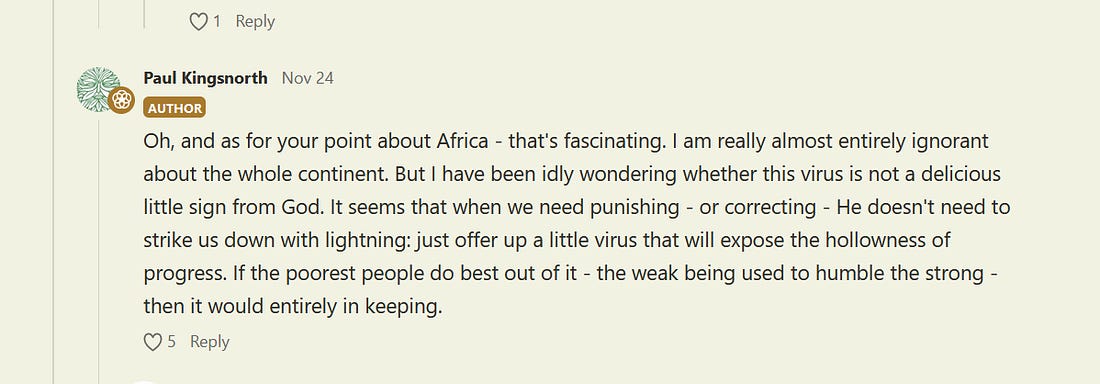Reply to the comment with 1 like
This screenshot has width=1100, height=384.
[255, 22]
